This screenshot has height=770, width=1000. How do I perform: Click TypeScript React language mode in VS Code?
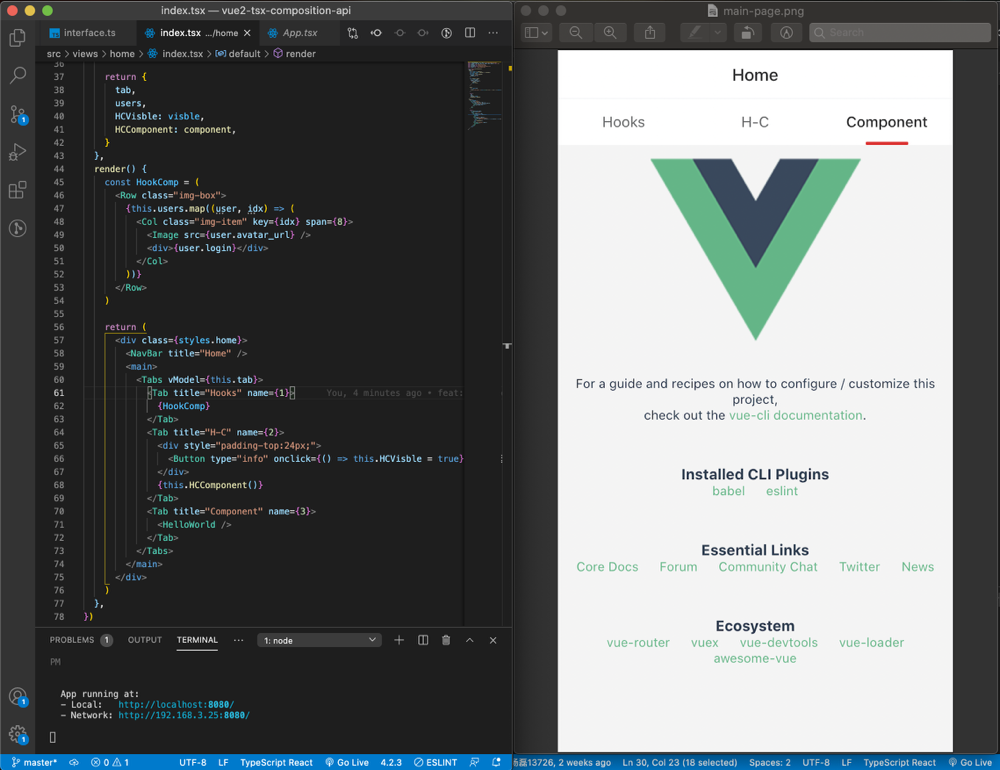pos(276,762)
